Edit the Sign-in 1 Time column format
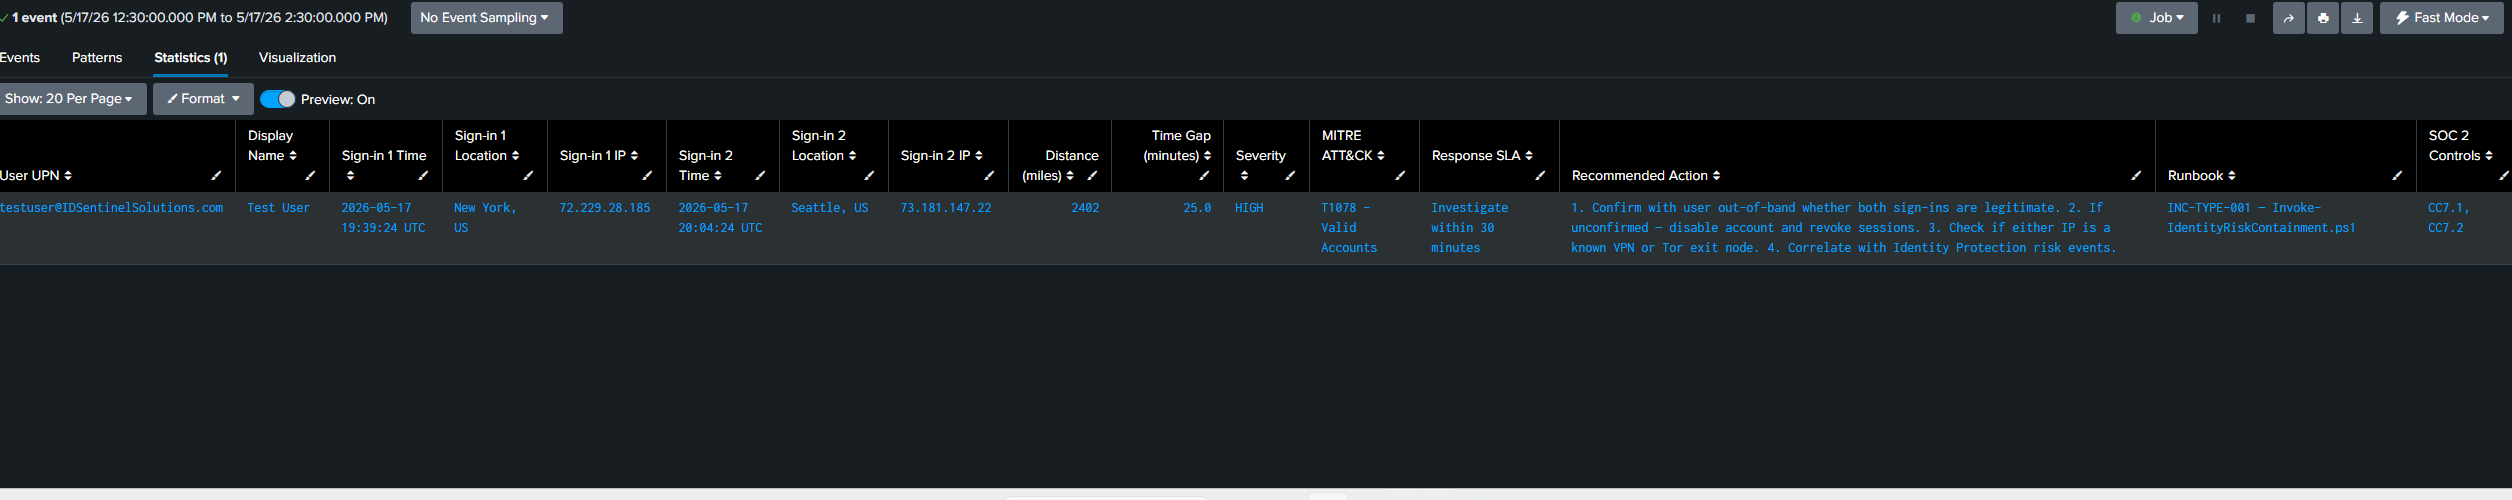Screen dimensions: 2512x500 [423, 176]
